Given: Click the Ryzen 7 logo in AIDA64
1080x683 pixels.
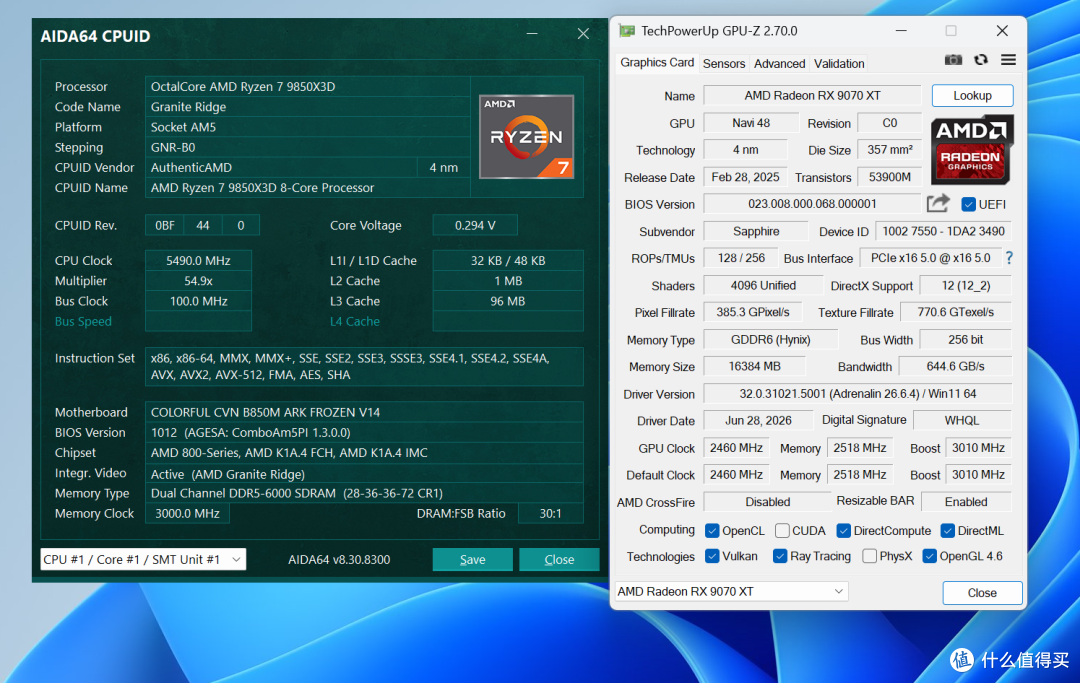Looking at the screenshot, I should 527,136.
